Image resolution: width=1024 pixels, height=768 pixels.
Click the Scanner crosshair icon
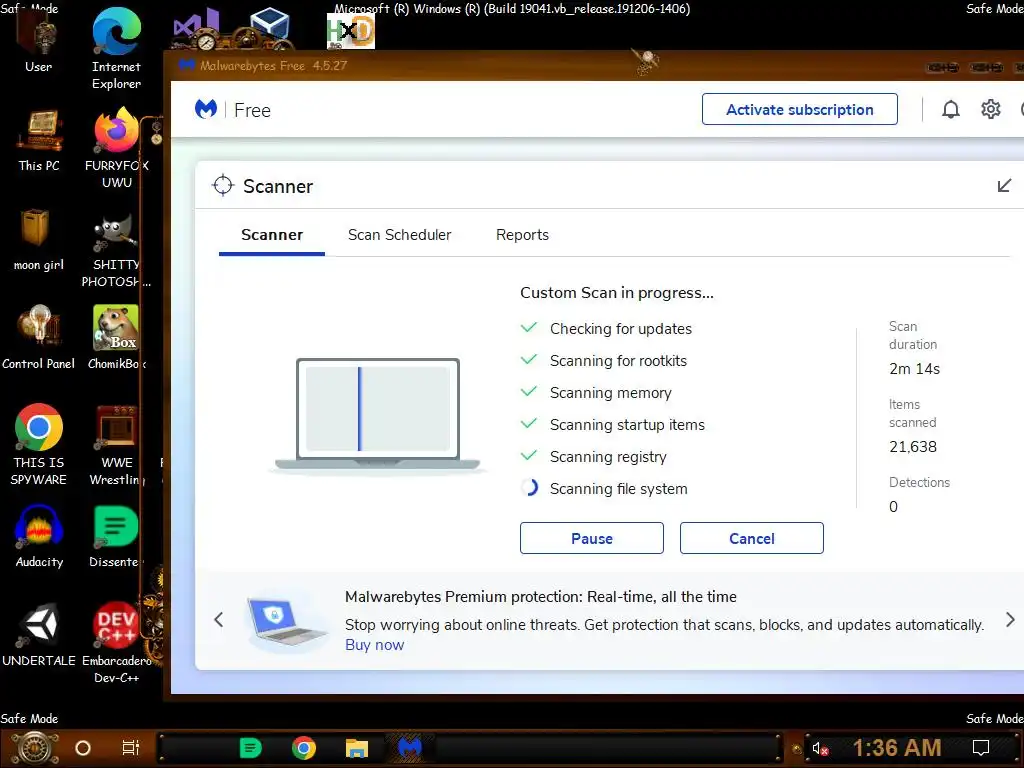click(223, 185)
